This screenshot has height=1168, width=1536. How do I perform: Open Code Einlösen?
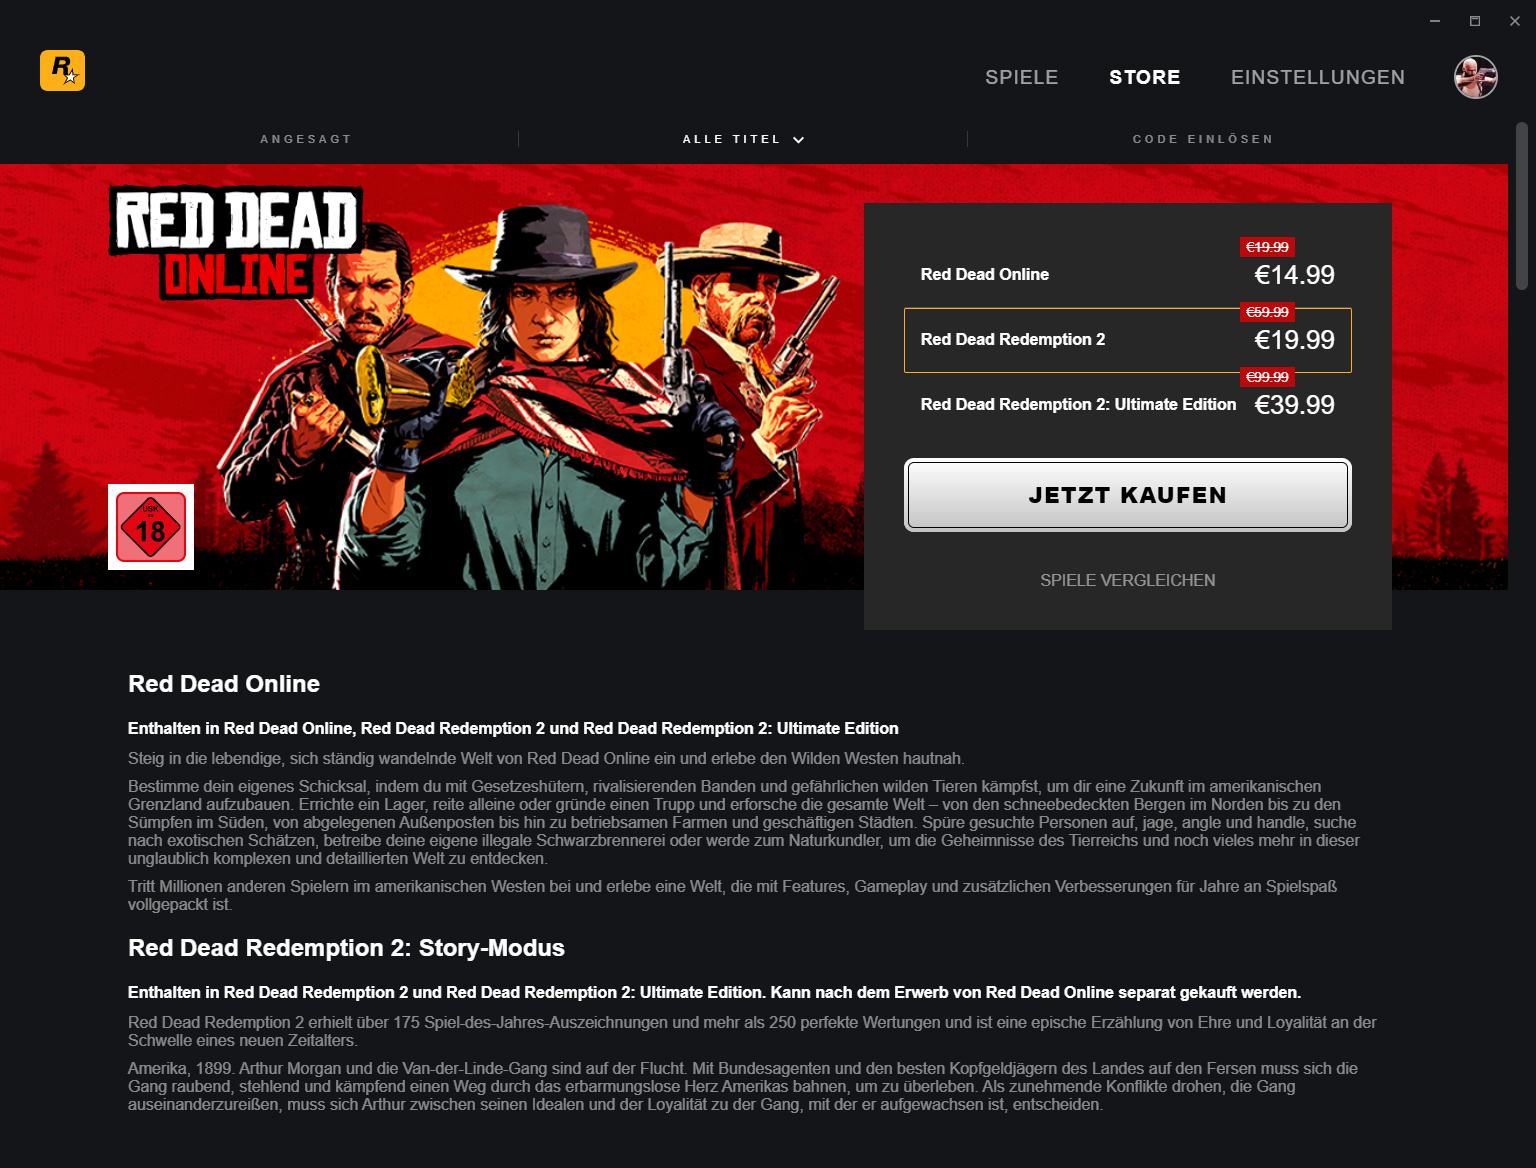[1203, 139]
